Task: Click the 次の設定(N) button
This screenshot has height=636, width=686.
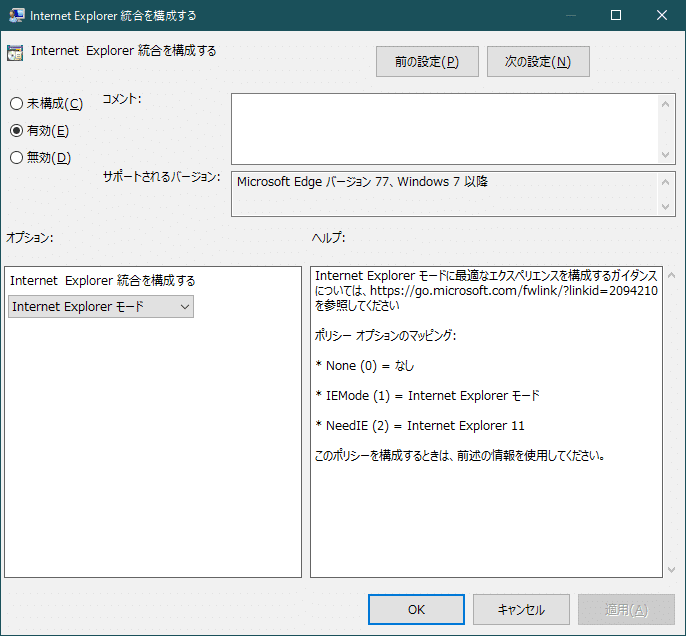Action: click(538, 62)
